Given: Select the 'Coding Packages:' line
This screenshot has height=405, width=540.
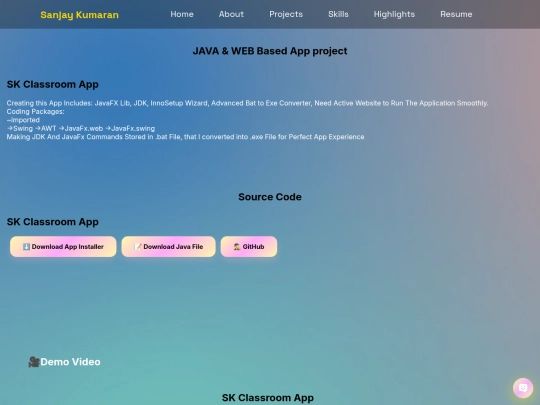Looking at the screenshot, I should point(35,112).
